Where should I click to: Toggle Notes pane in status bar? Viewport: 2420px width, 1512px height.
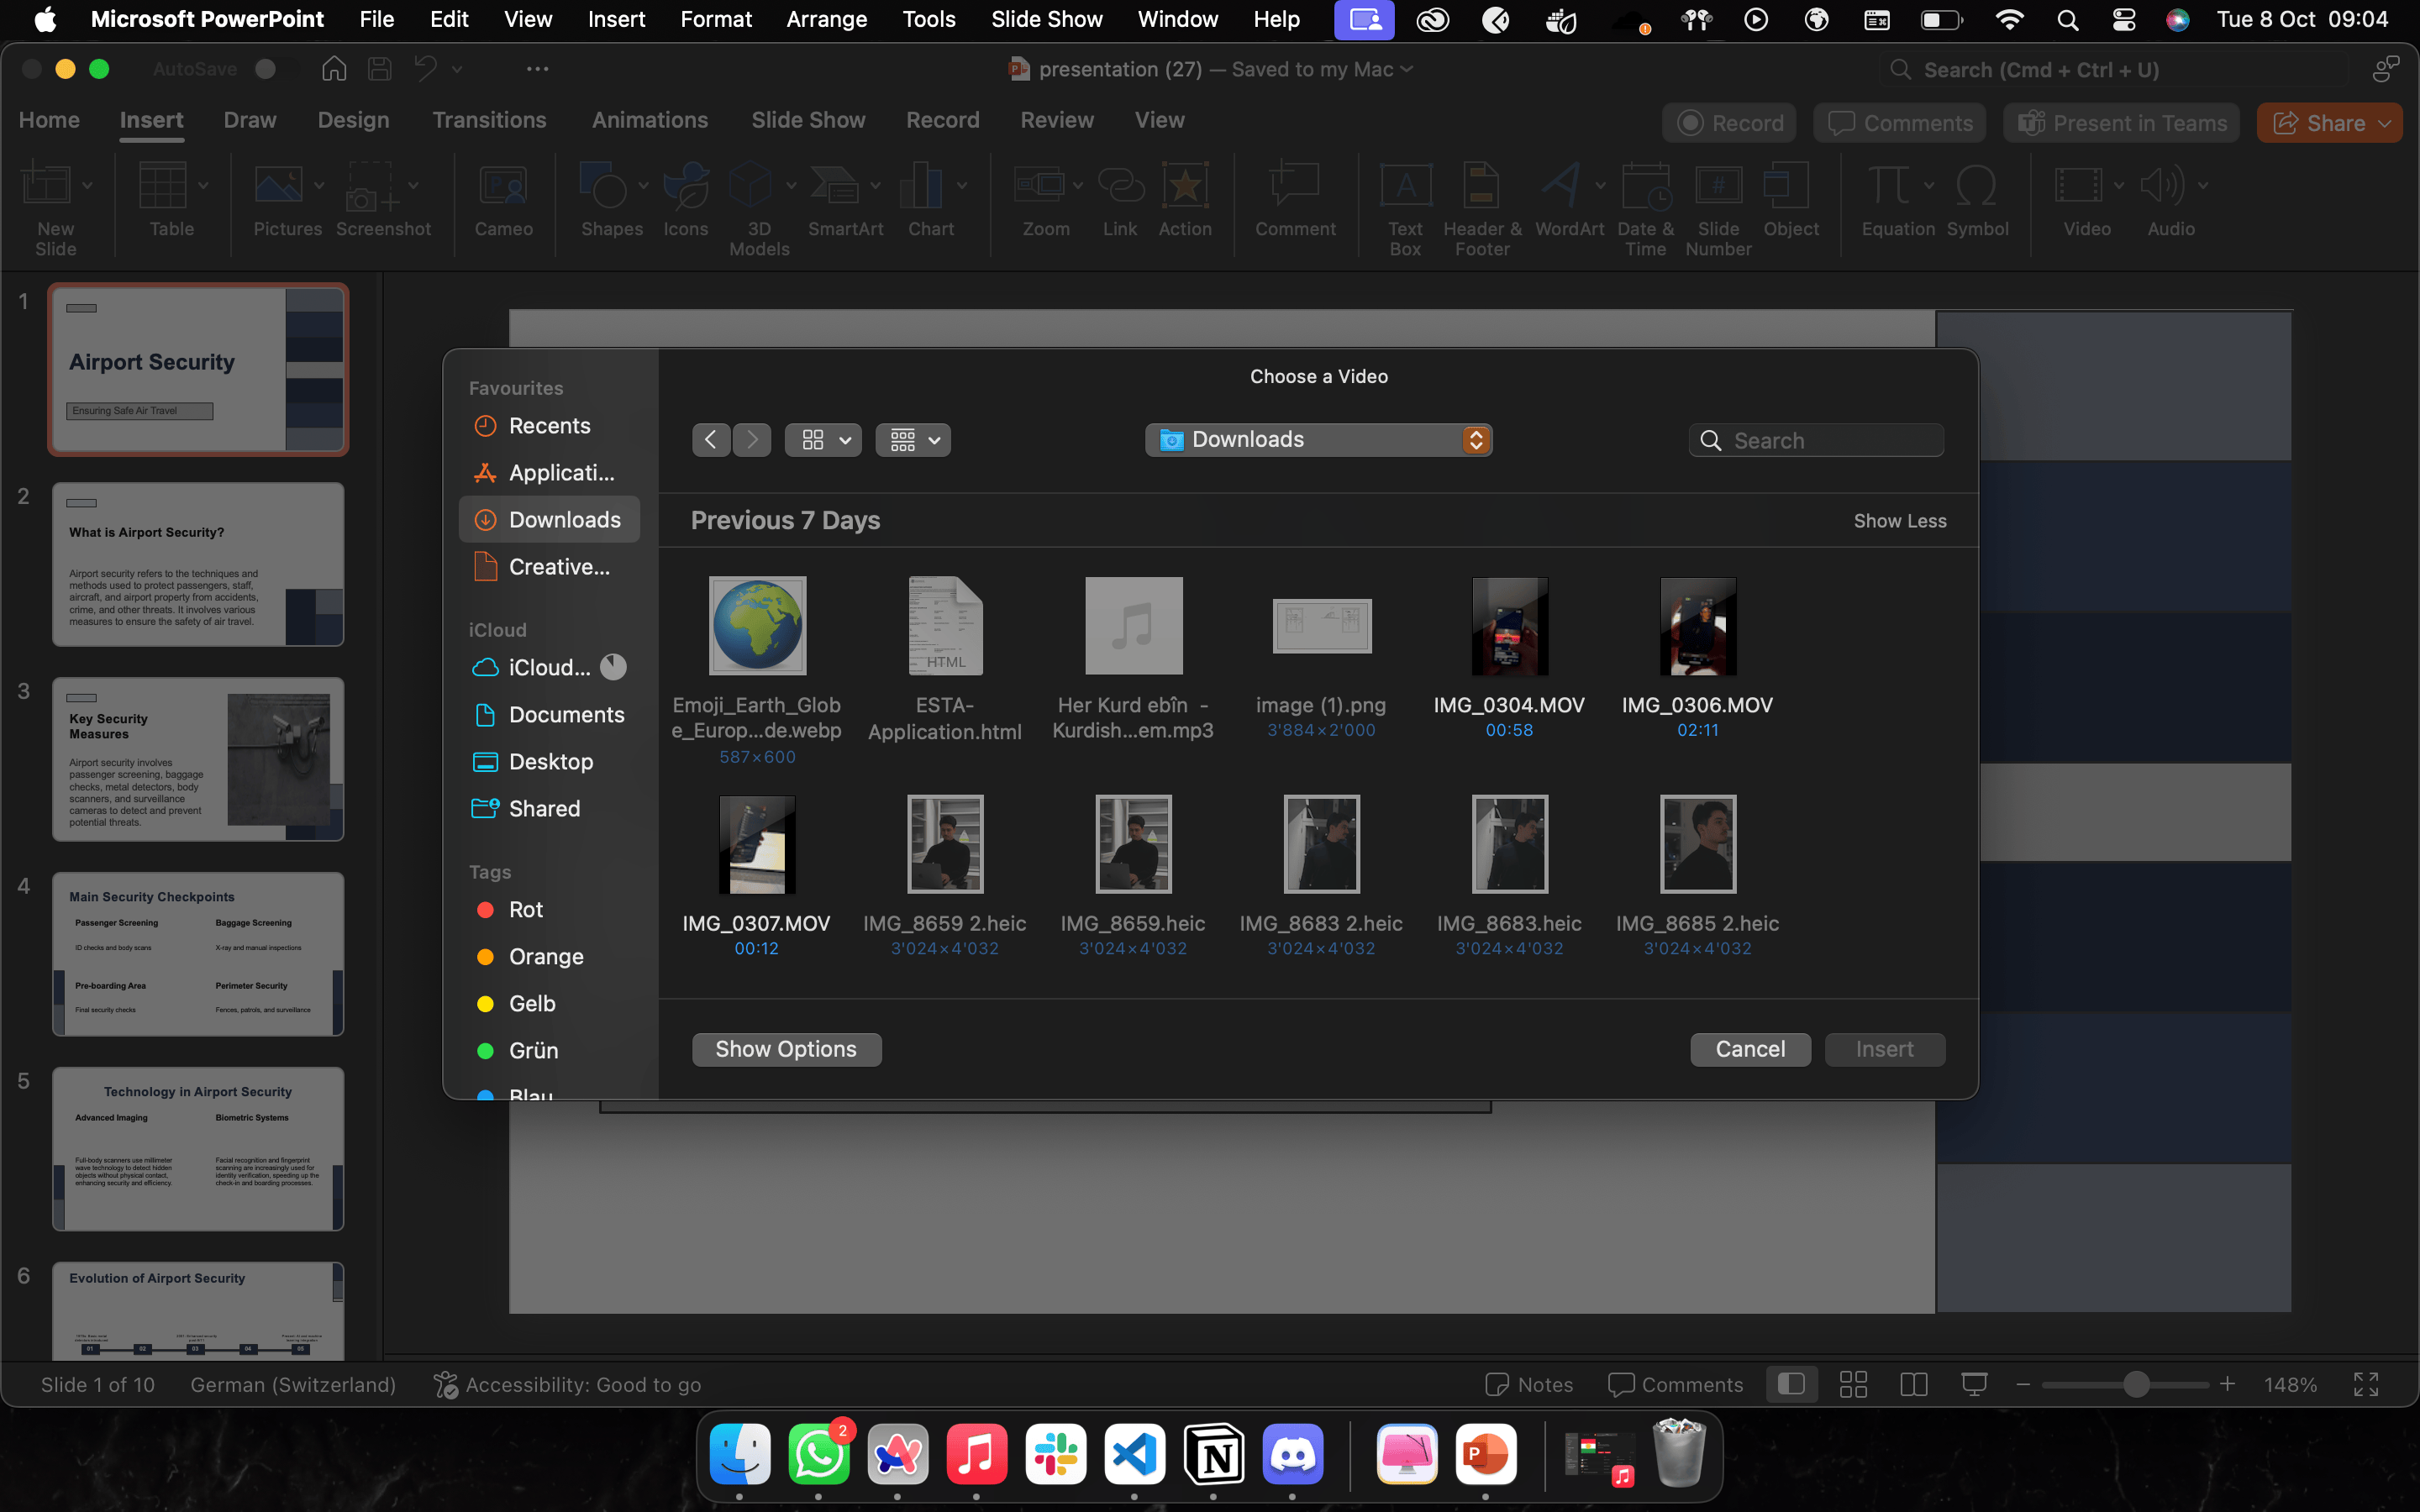(1529, 1384)
